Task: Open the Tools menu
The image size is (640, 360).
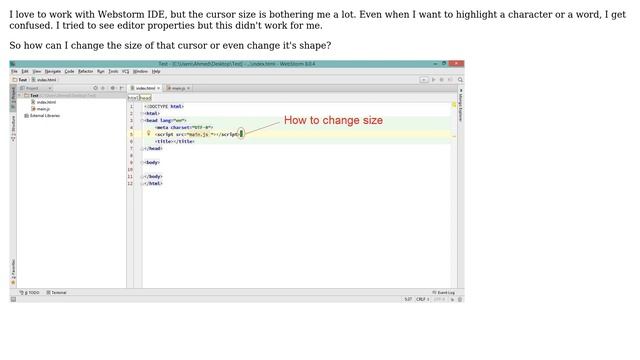Action: [x=113, y=71]
